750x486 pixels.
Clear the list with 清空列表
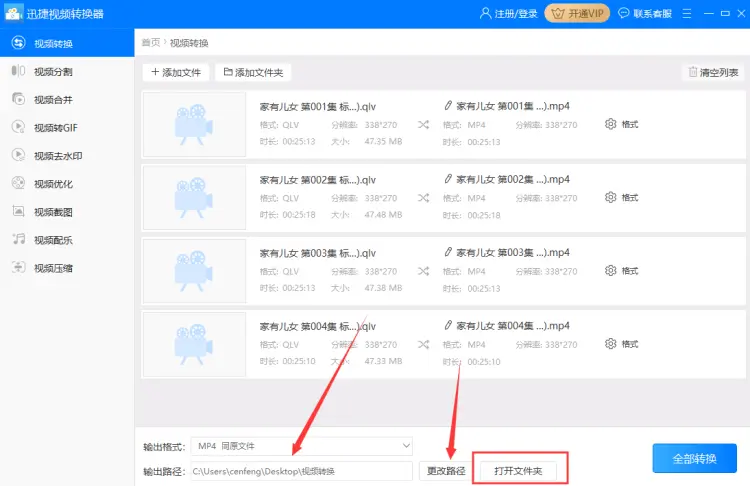[713, 72]
